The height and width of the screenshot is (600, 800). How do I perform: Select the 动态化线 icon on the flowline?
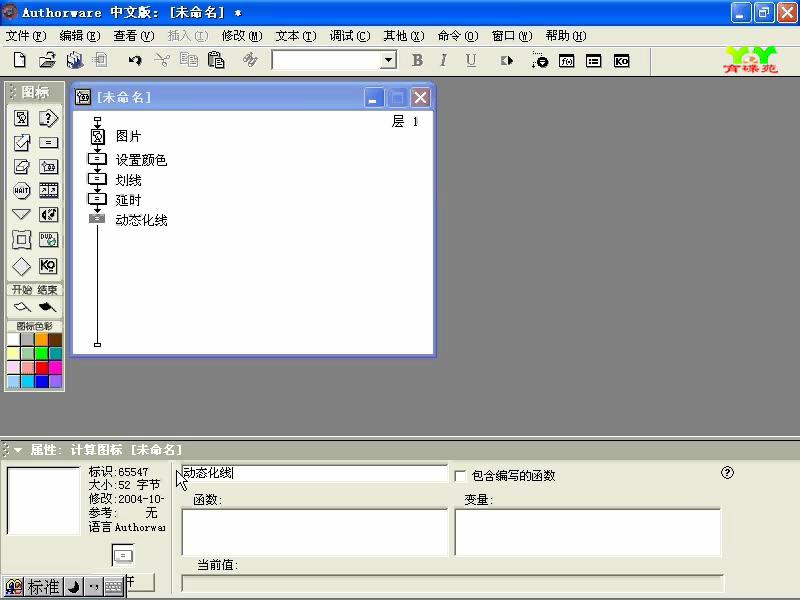[x=97, y=219]
